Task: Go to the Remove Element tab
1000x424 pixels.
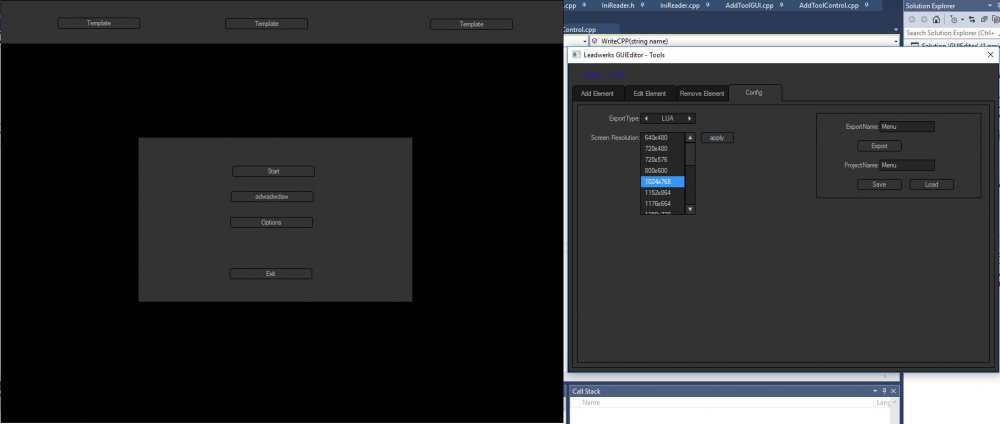Action: tap(701, 94)
